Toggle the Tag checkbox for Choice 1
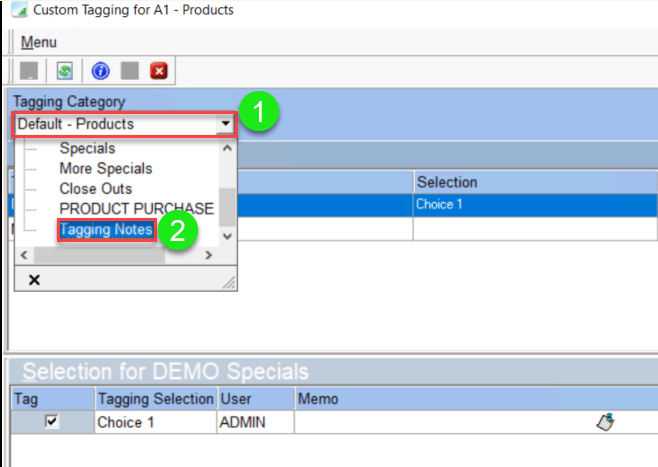This screenshot has height=467, width=658. coord(52,422)
